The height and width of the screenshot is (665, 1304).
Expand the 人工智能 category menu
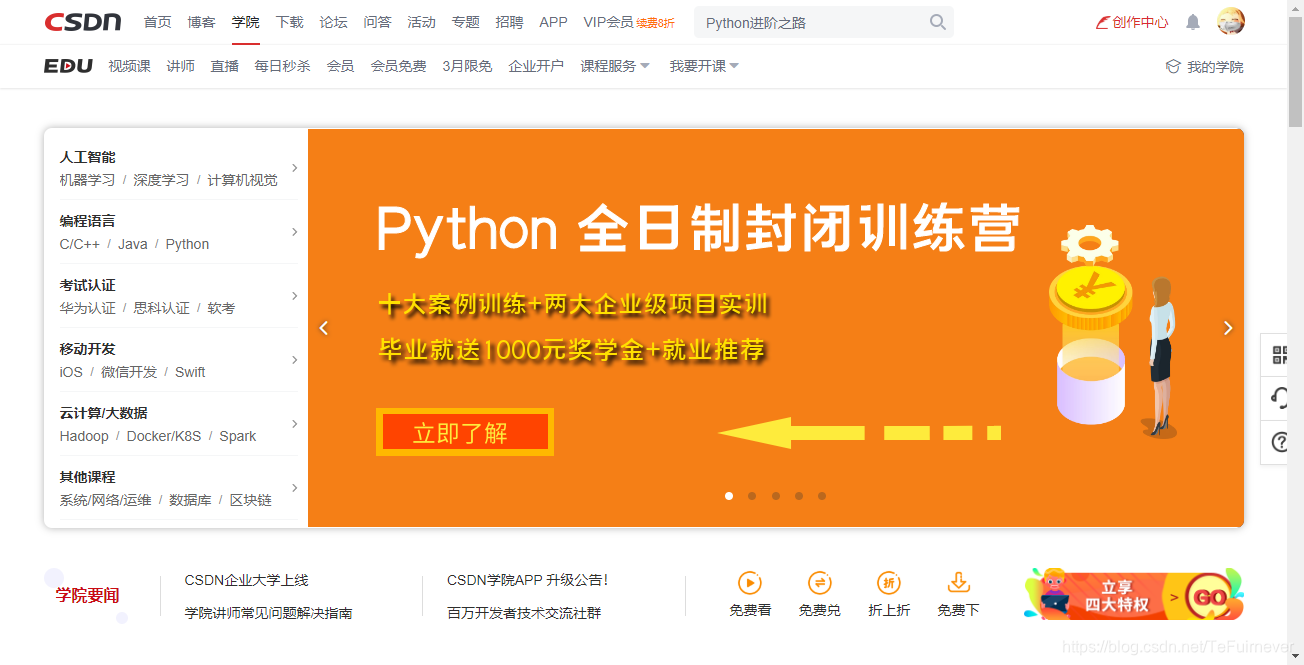(x=90, y=156)
